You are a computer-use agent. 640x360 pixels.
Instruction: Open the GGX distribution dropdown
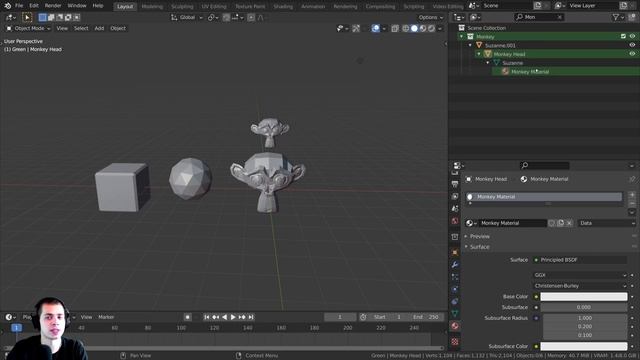point(580,275)
